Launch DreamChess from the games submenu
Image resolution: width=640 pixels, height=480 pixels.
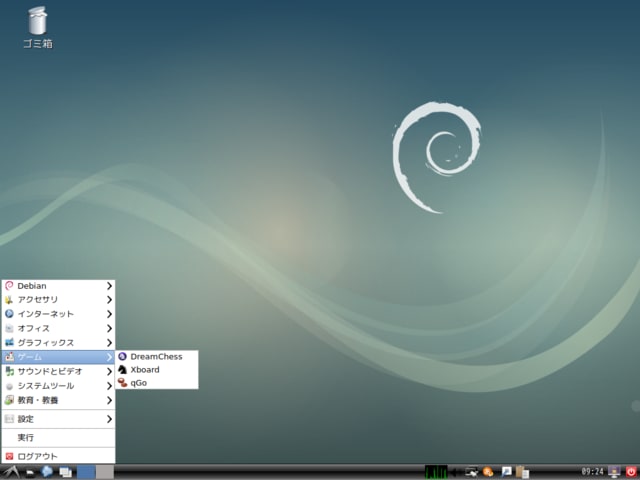(157, 357)
